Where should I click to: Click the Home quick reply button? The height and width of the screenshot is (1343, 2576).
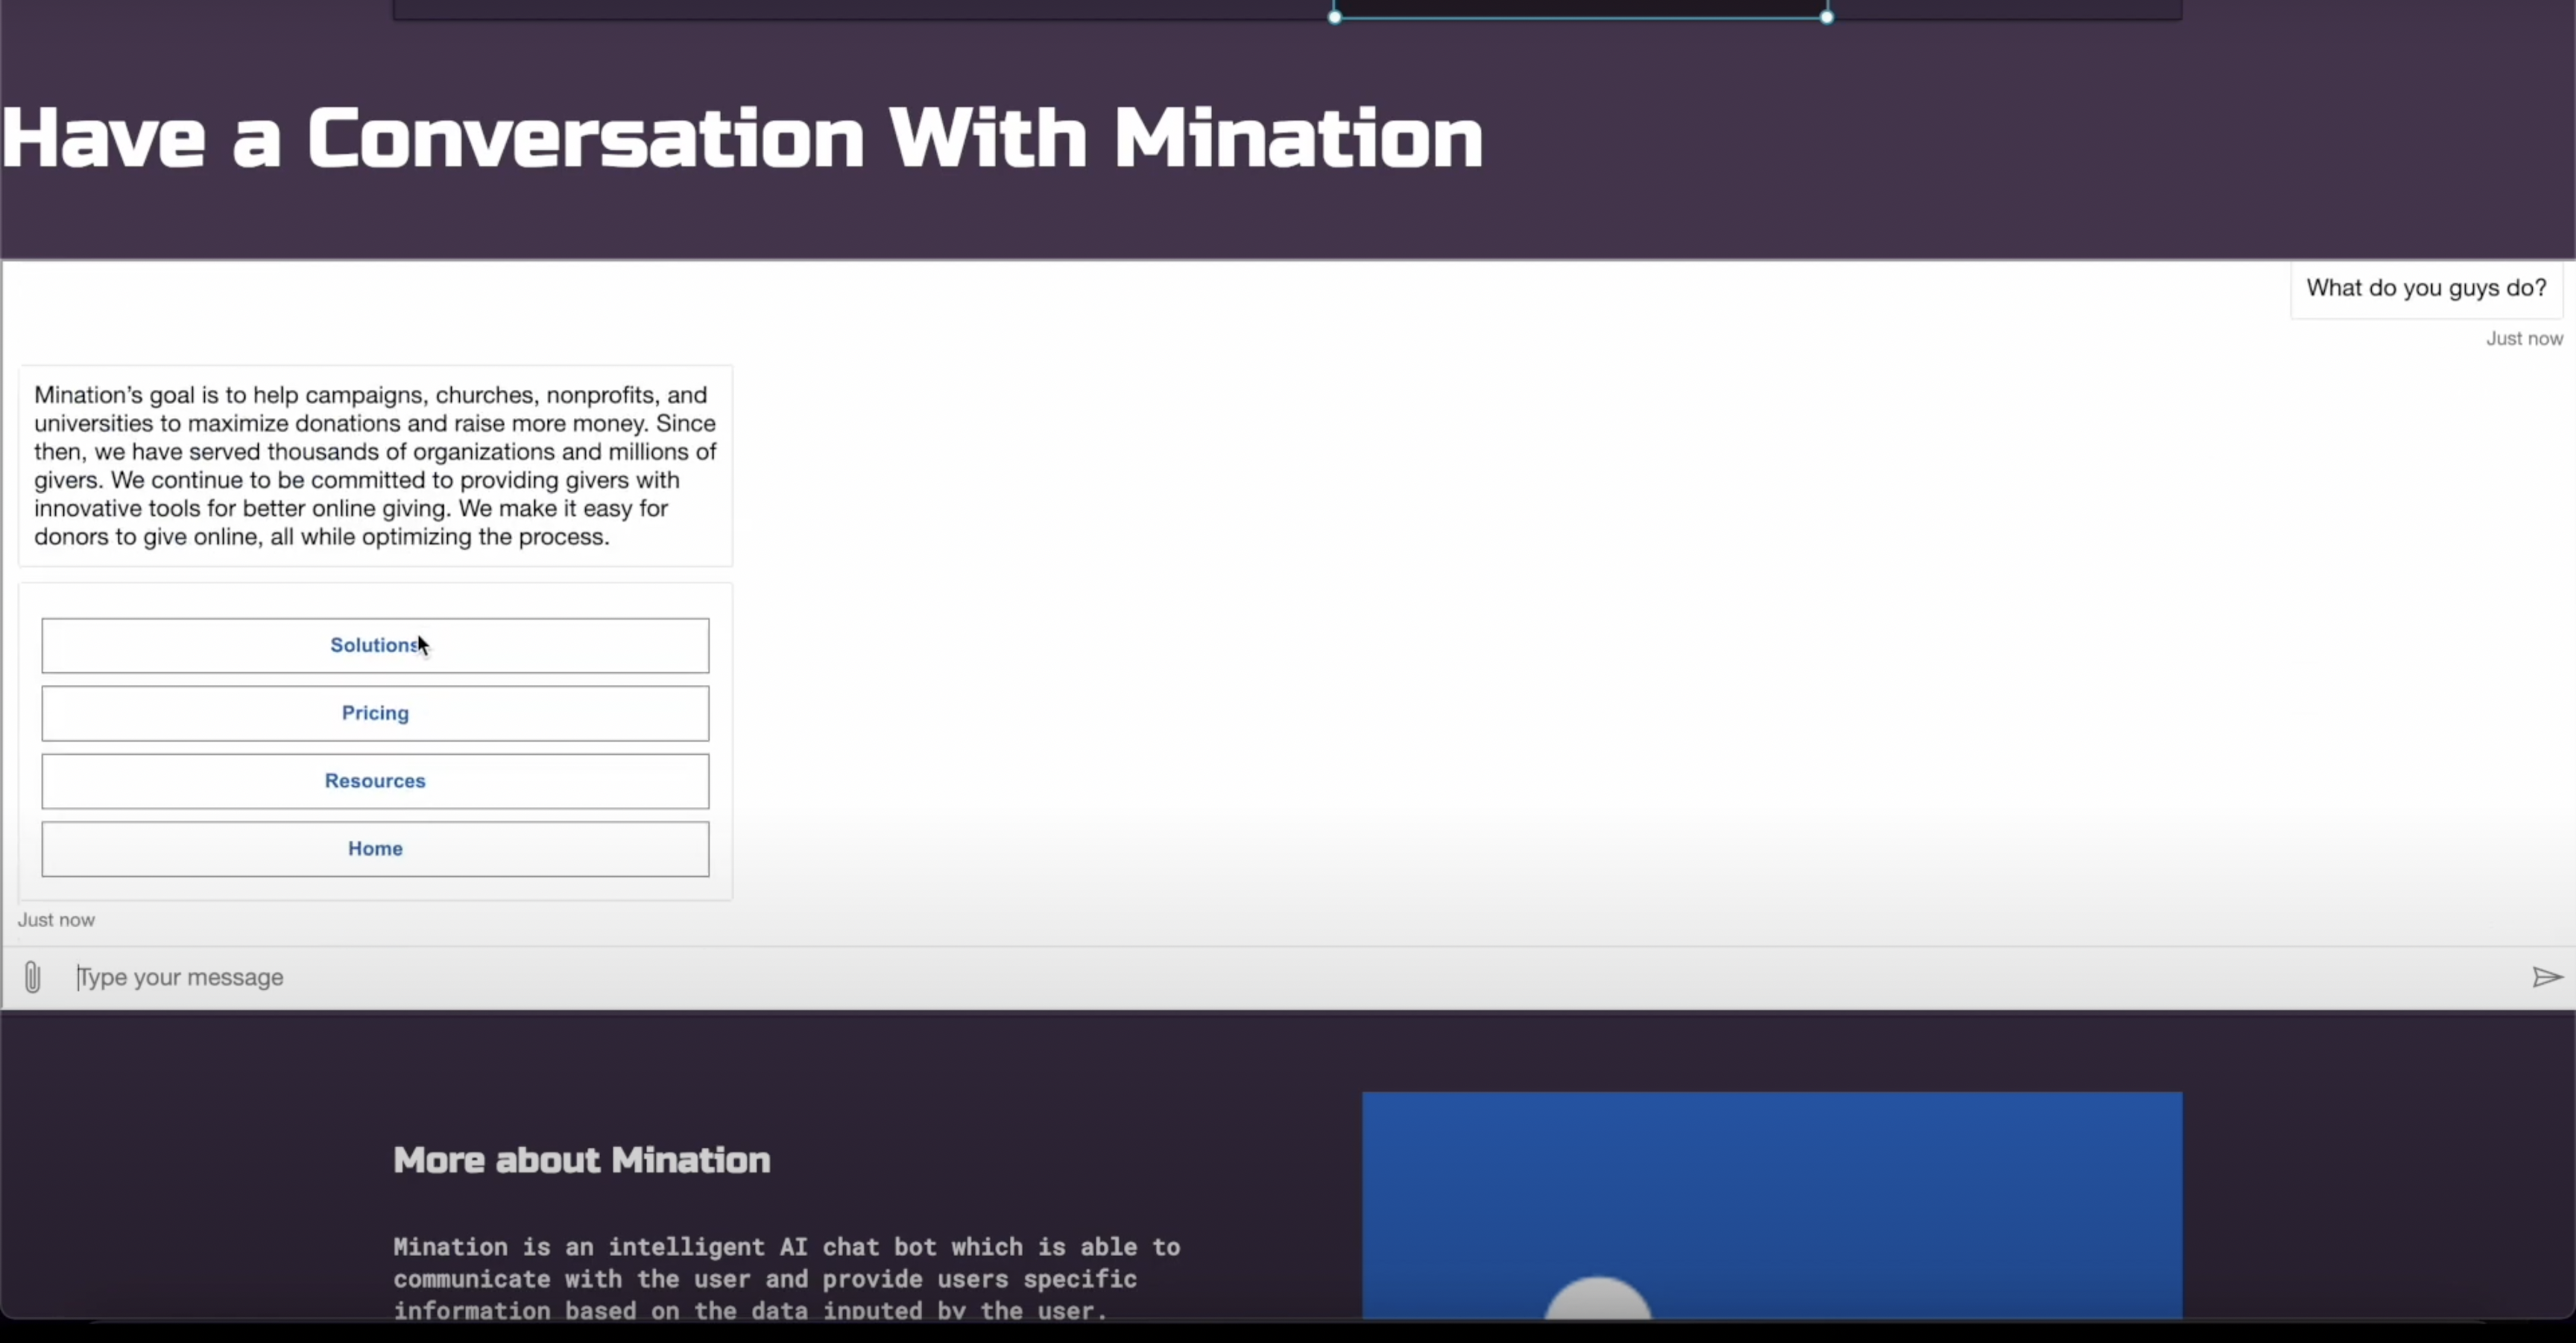375,849
